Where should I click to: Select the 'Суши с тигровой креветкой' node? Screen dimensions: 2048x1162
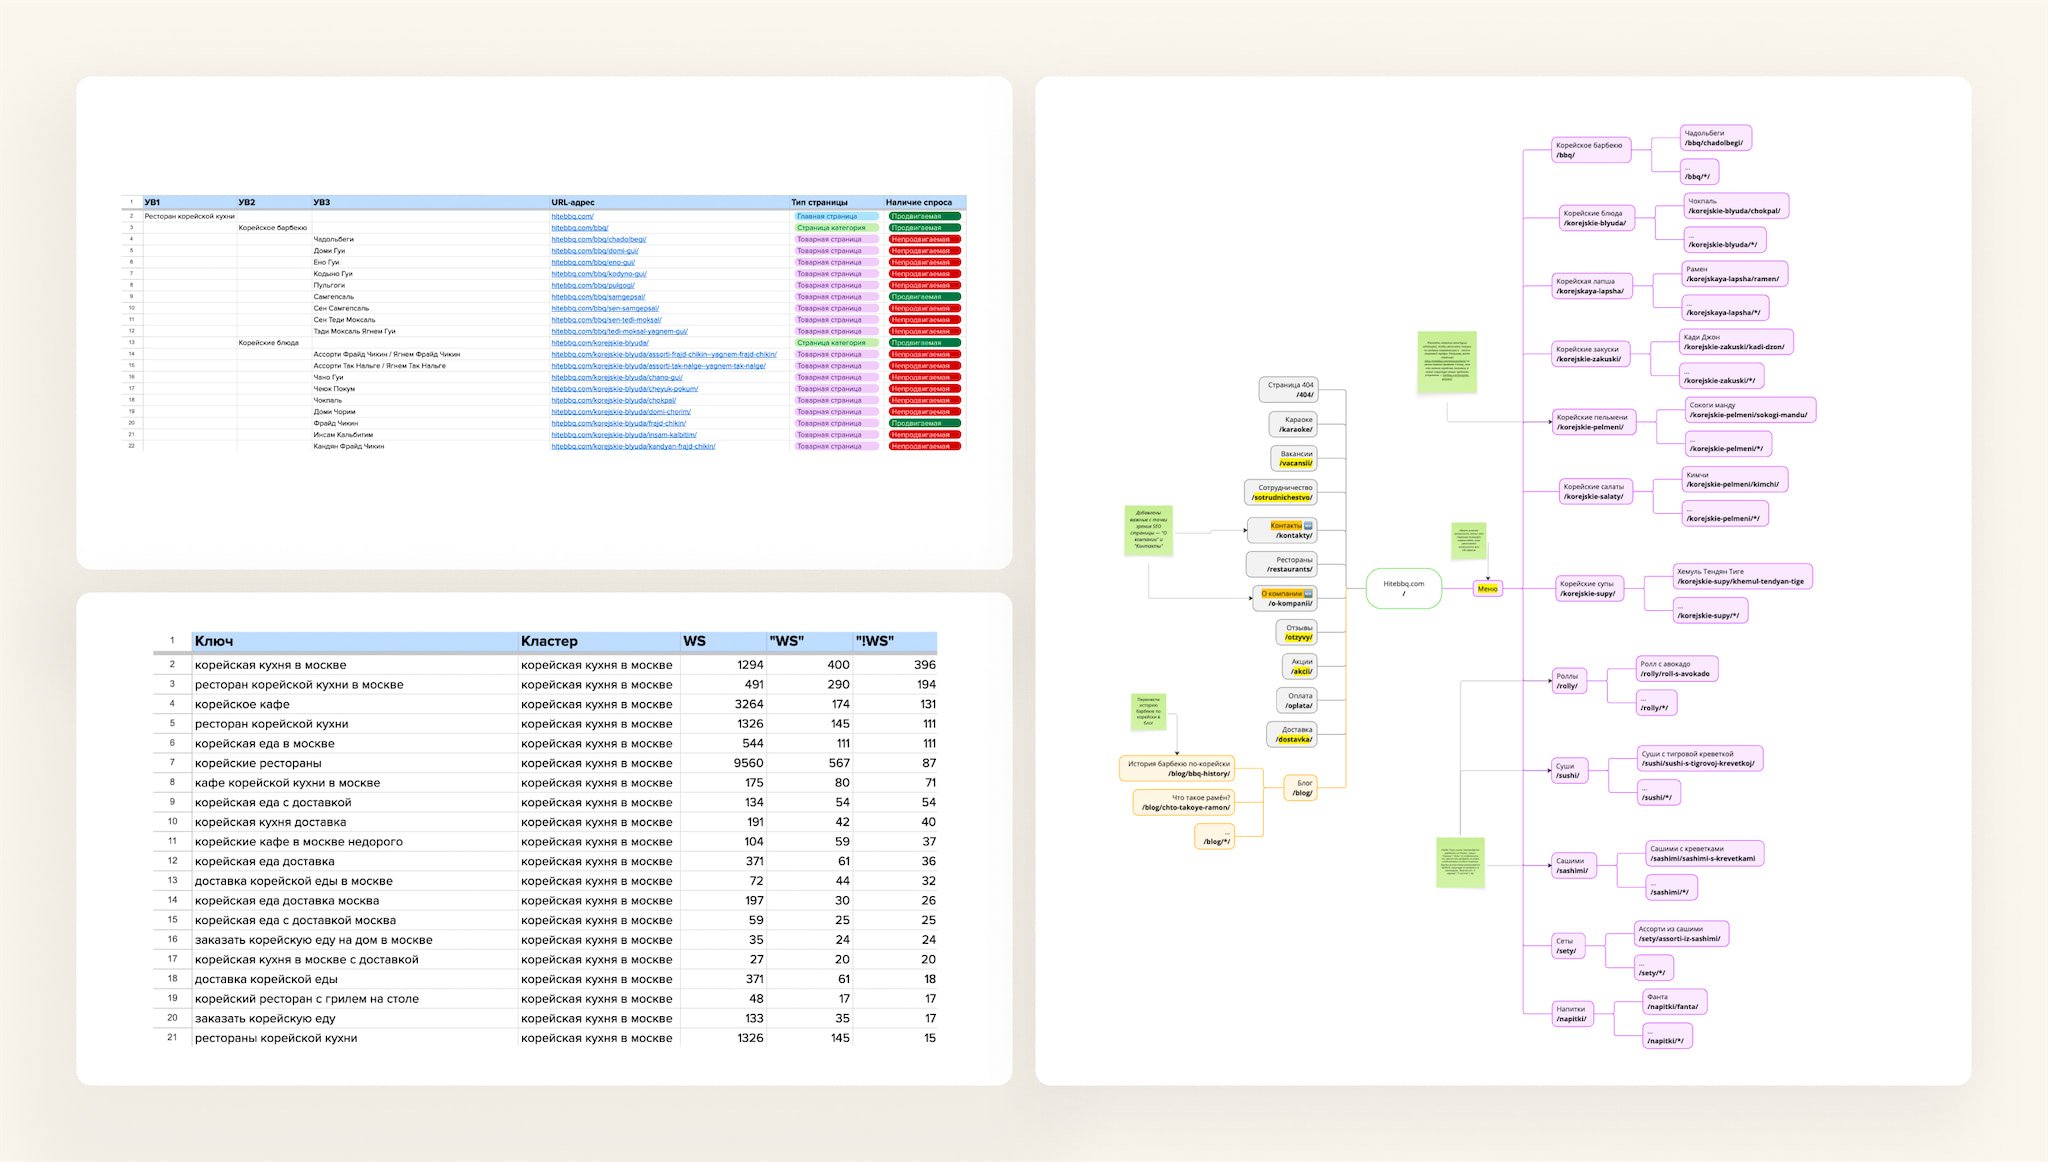click(x=1698, y=758)
